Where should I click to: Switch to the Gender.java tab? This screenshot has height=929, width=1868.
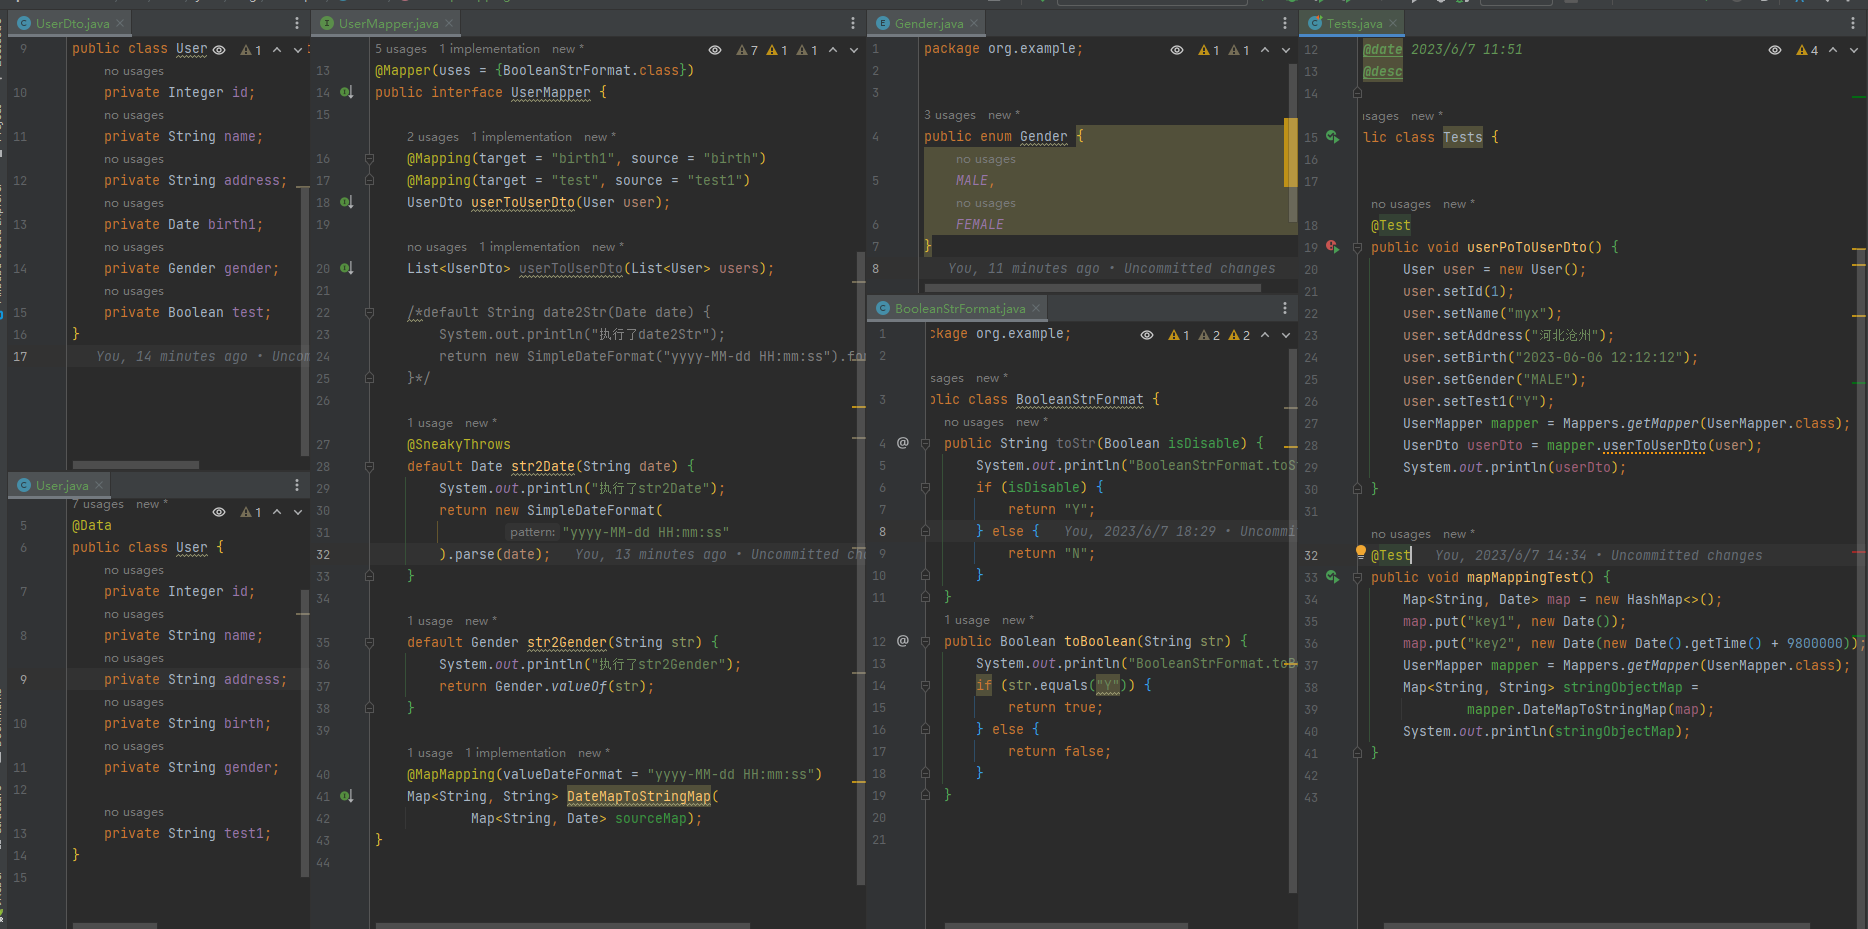pos(927,23)
